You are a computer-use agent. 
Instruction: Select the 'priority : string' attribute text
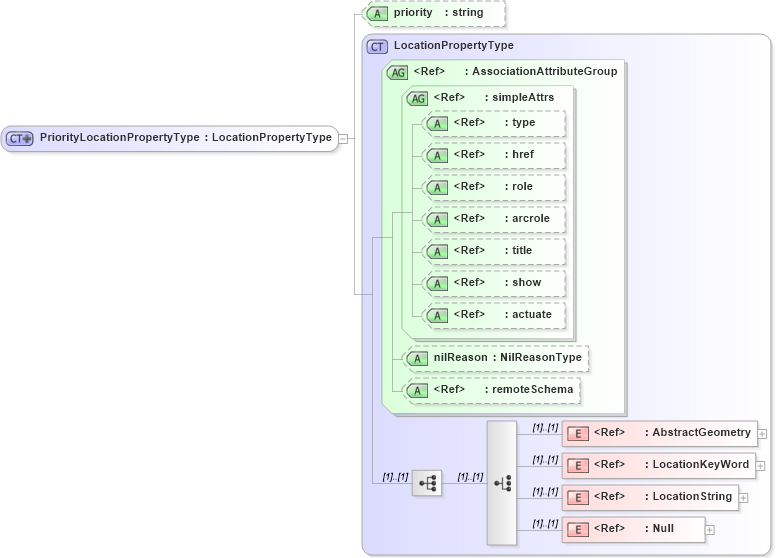tap(438, 12)
